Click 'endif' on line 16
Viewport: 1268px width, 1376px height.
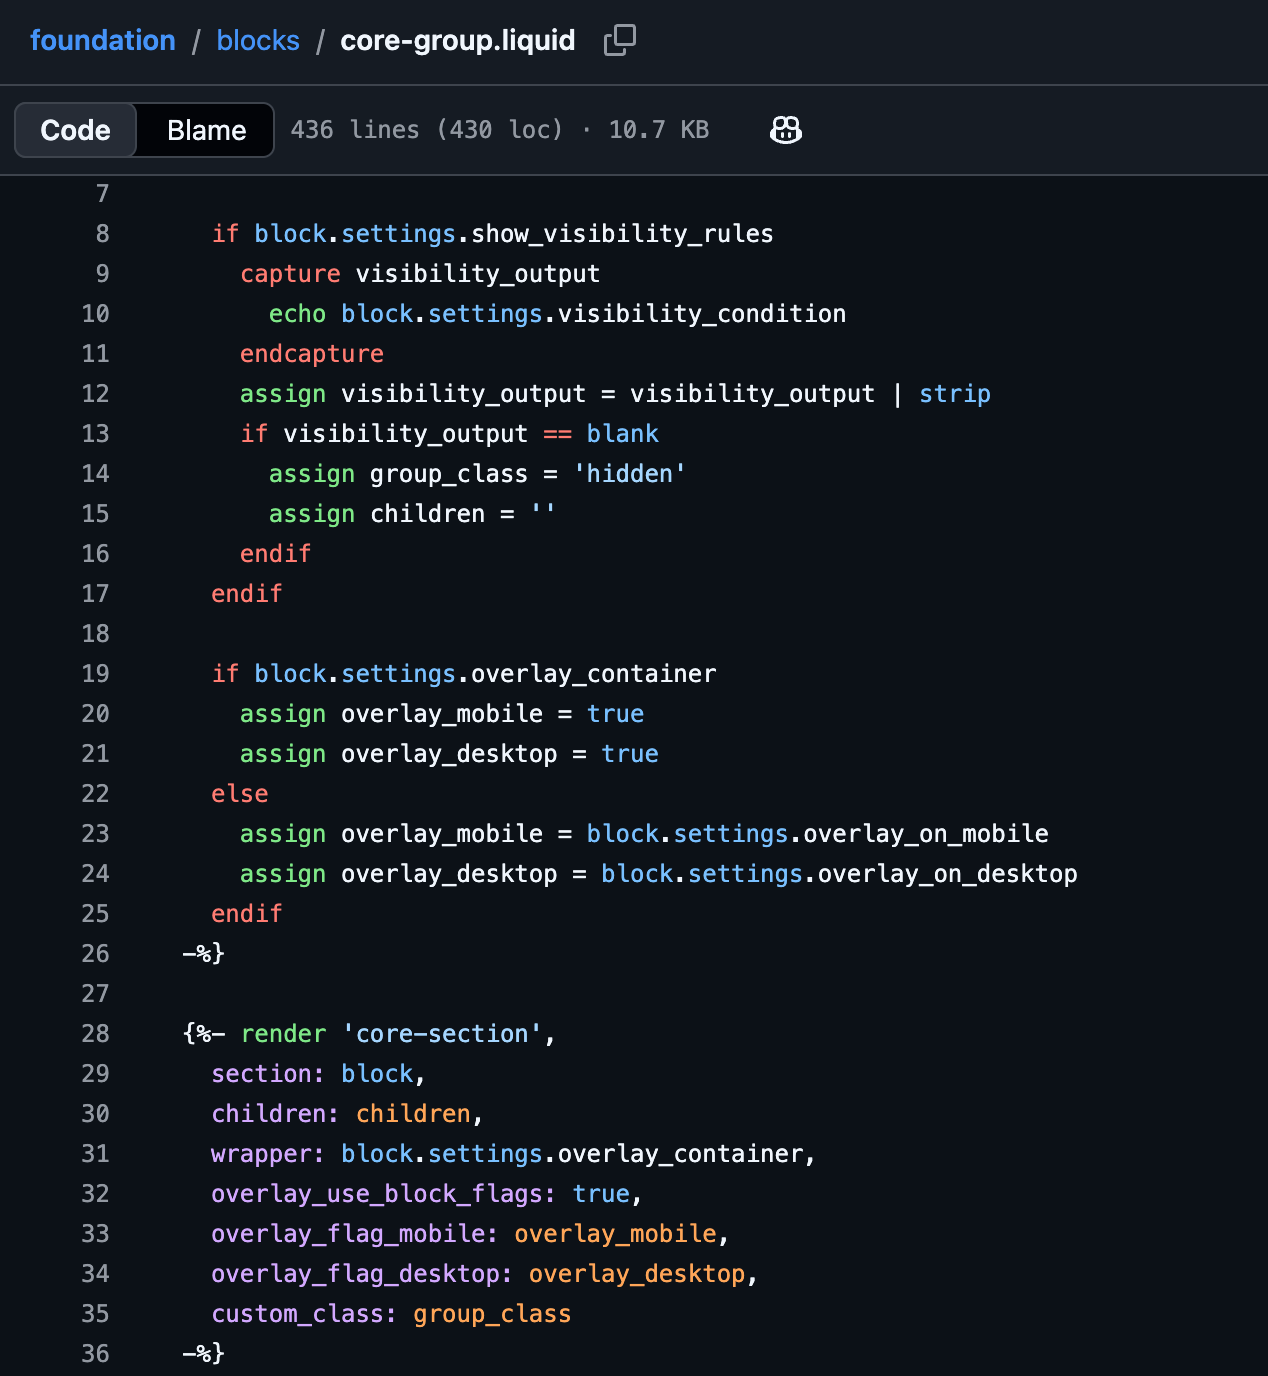[x=276, y=554]
